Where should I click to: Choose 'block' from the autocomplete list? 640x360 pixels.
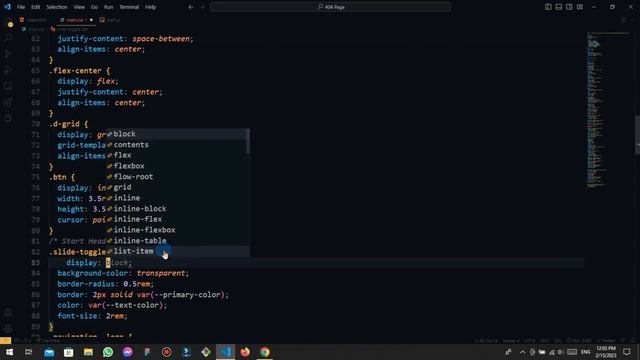tap(178, 134)
